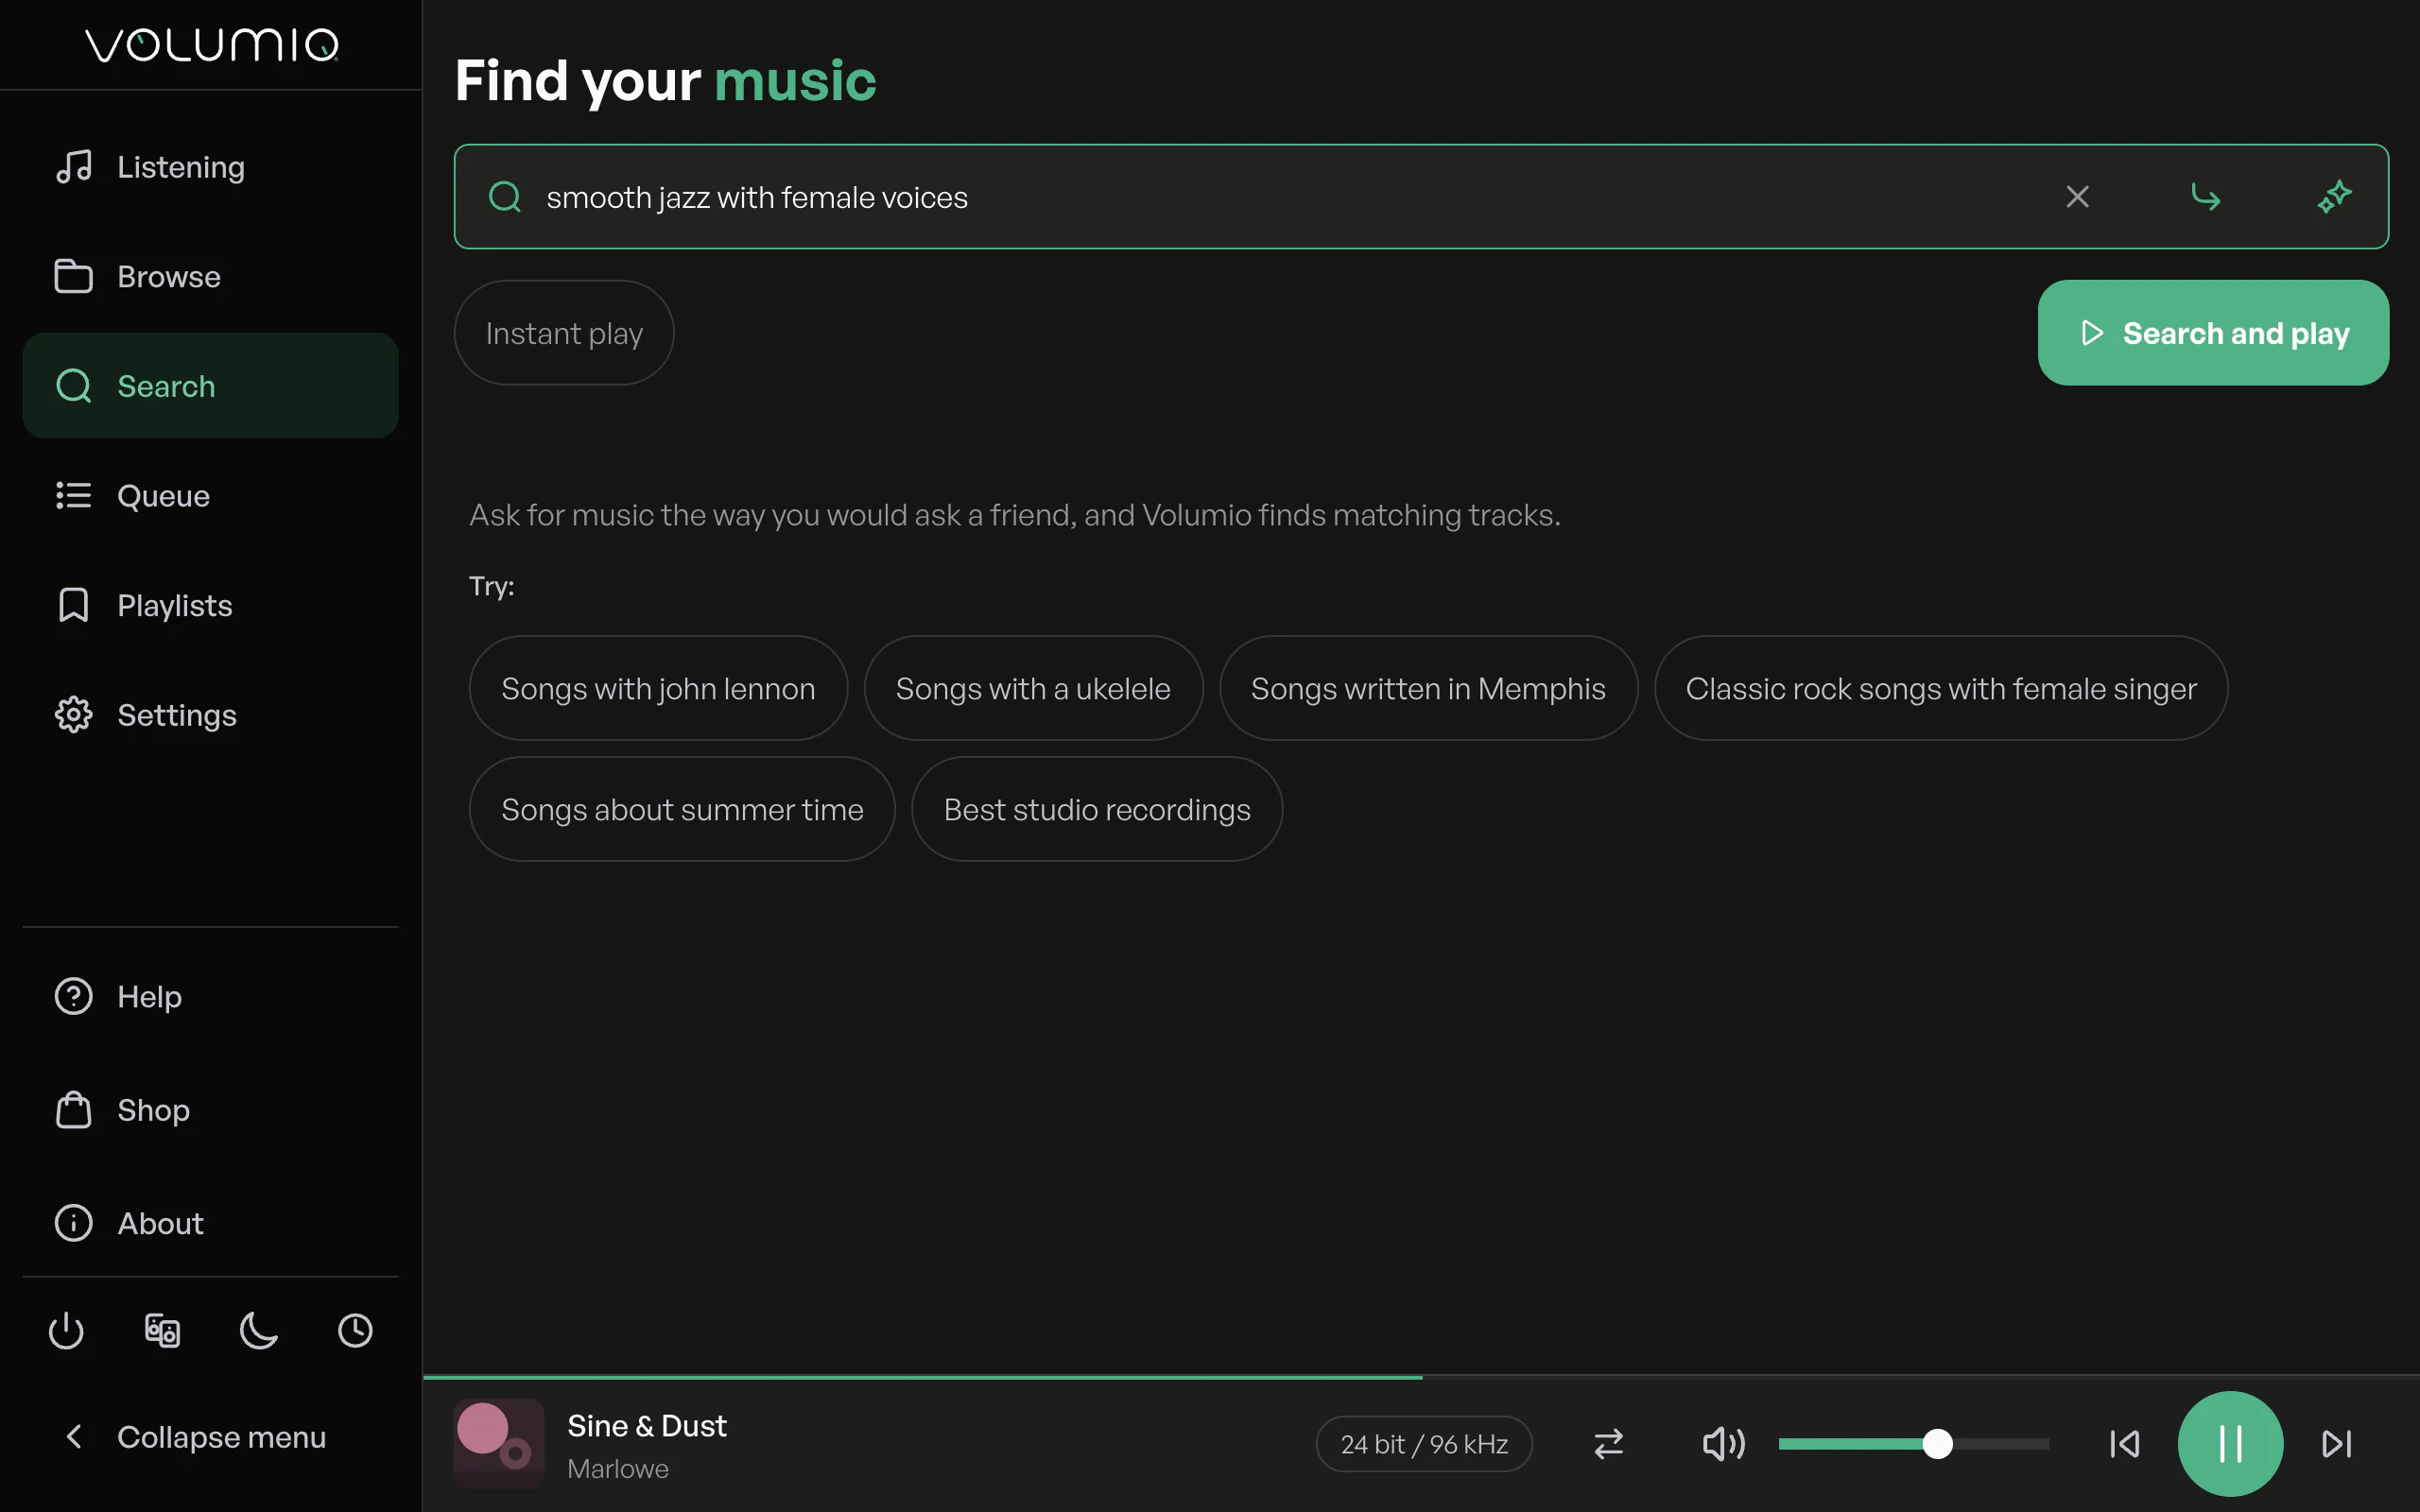2420x1512 pixels.
Task: Click the Search and play button
Action: pos(2213,333)
